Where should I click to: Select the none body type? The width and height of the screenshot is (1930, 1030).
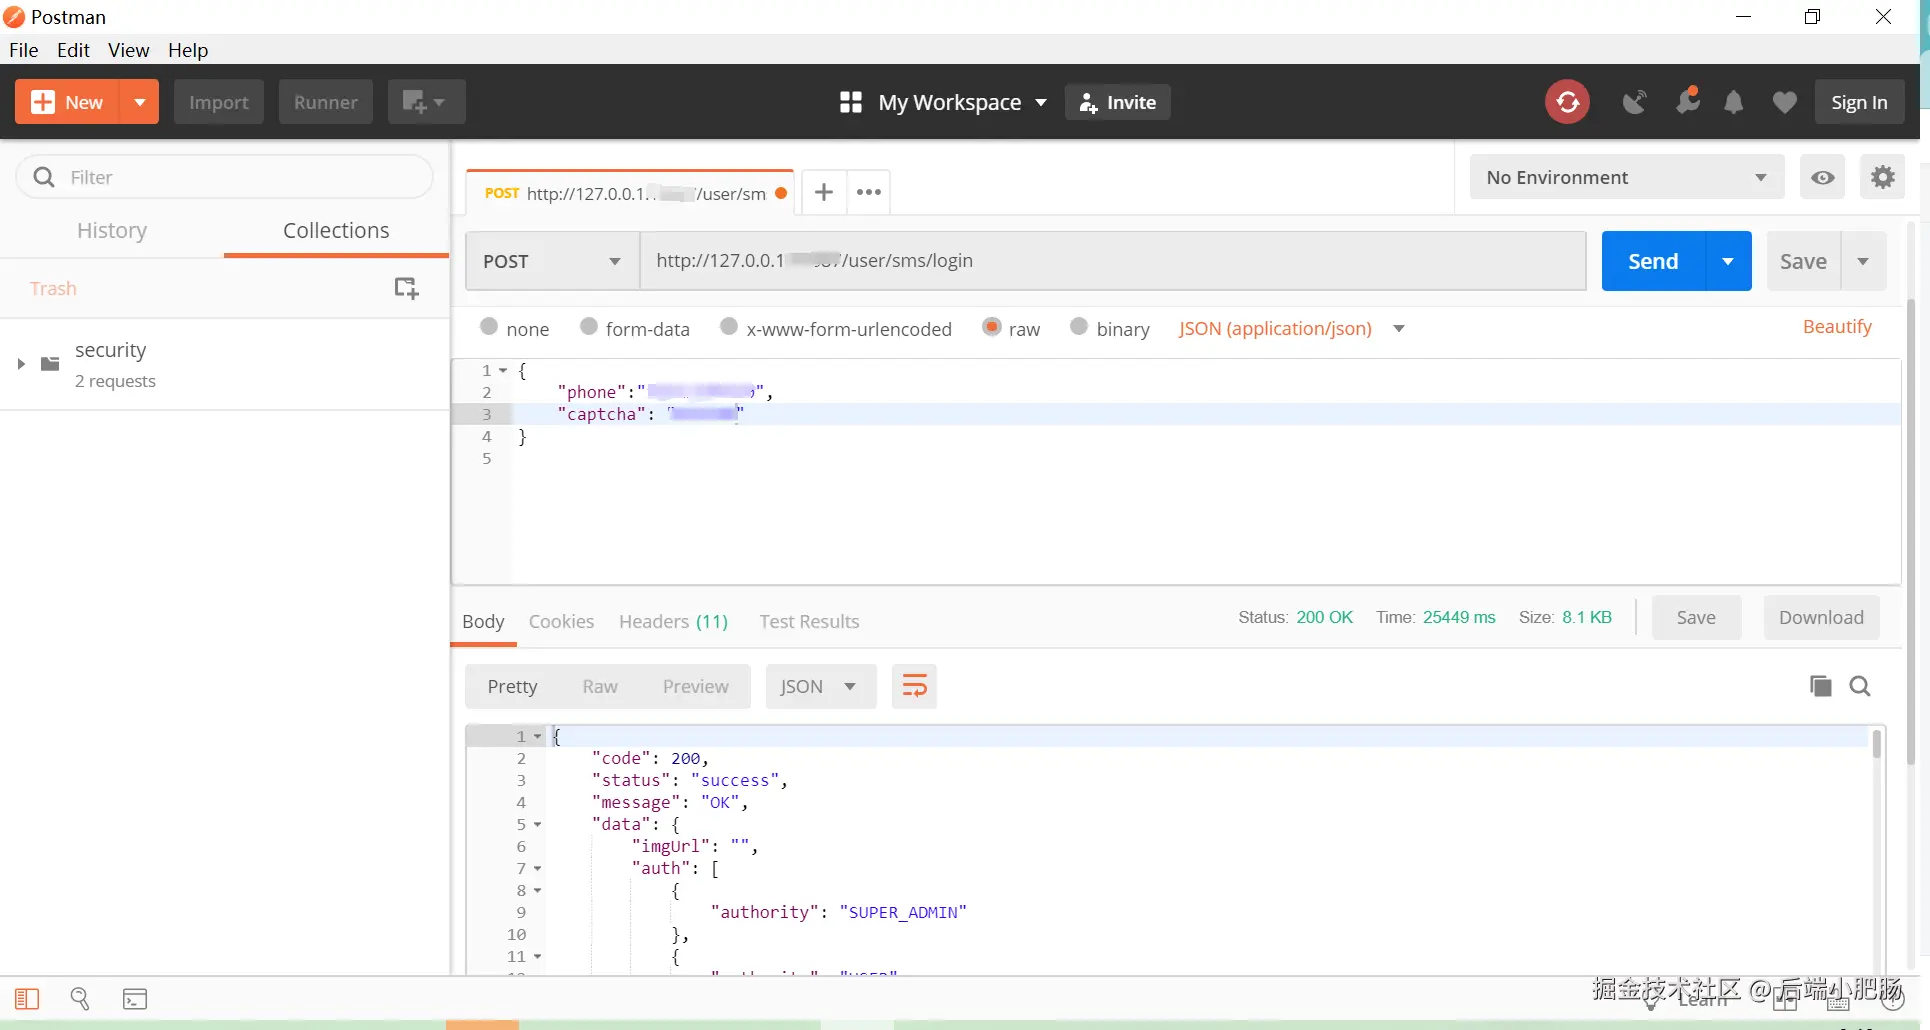pyautogui.click(x=489, y=326)
